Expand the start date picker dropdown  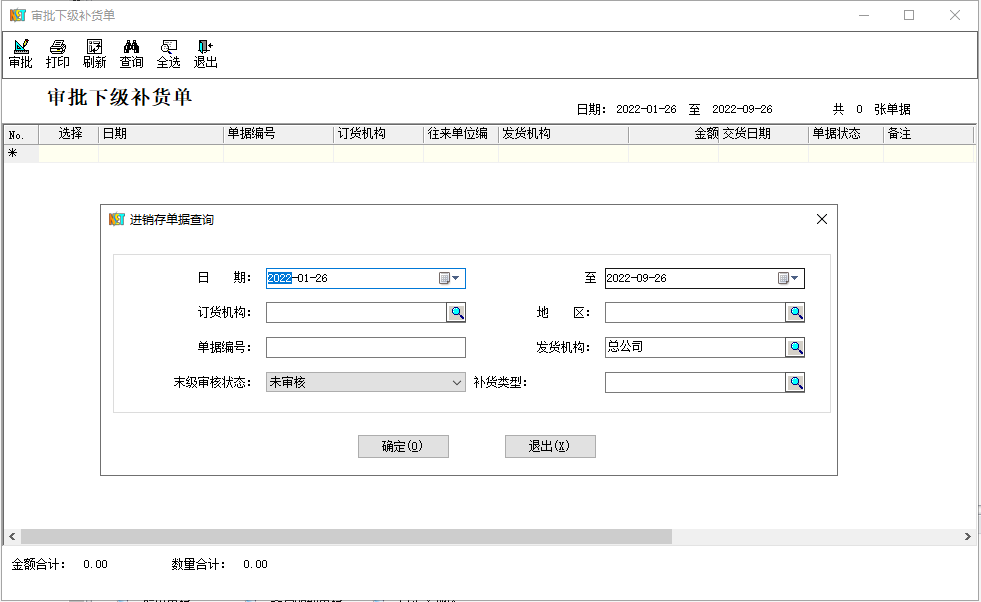click(451, 279)
